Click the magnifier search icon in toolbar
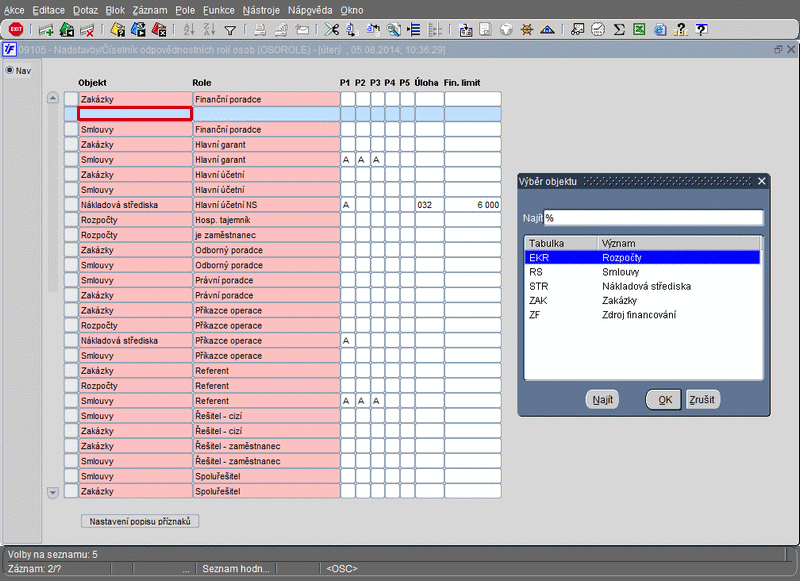 pyautogui.click(x=393, y=30)
